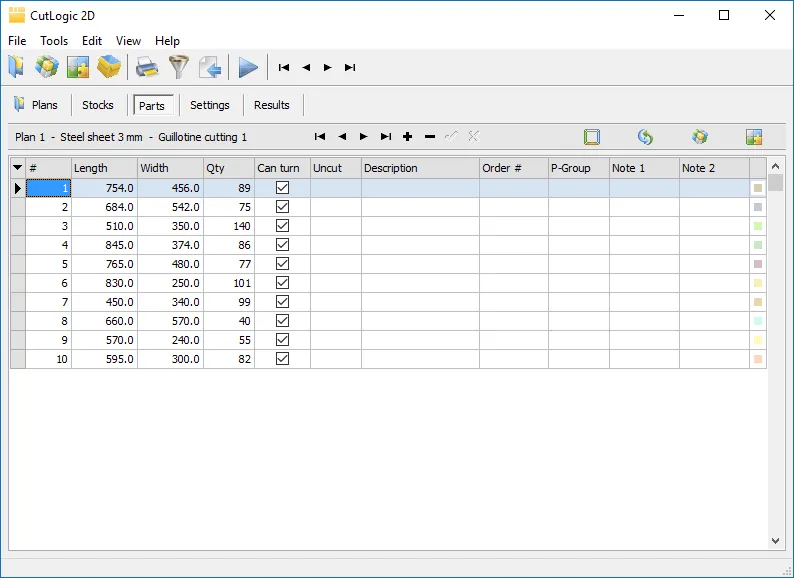Click the page with blue arrow icon
This screenshot has width=794, height=578.
click(209, 67)
